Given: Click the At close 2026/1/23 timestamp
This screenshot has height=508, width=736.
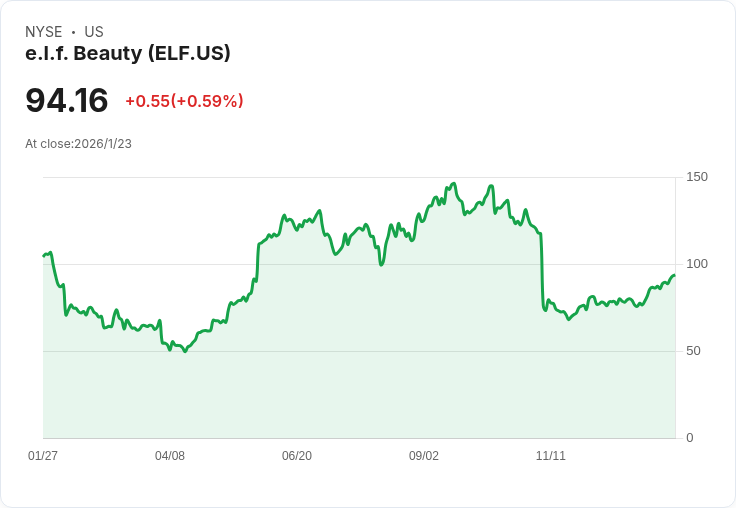Looking at the screenshot, I should tap(78, 144).
